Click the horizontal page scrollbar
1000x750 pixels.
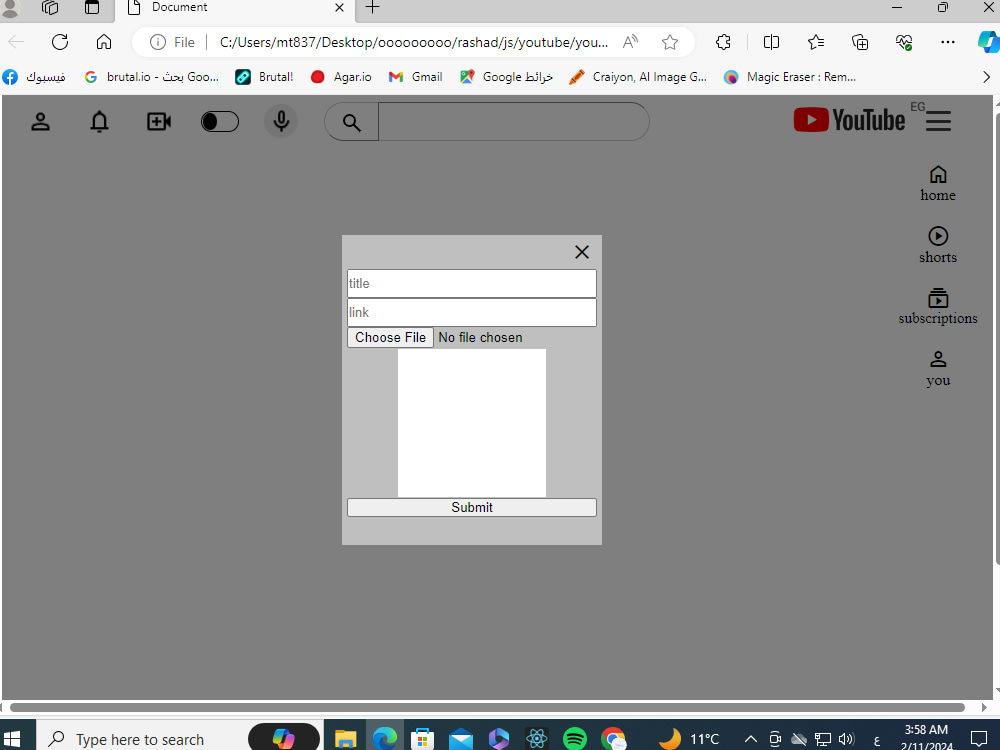(x=487, y=707)
